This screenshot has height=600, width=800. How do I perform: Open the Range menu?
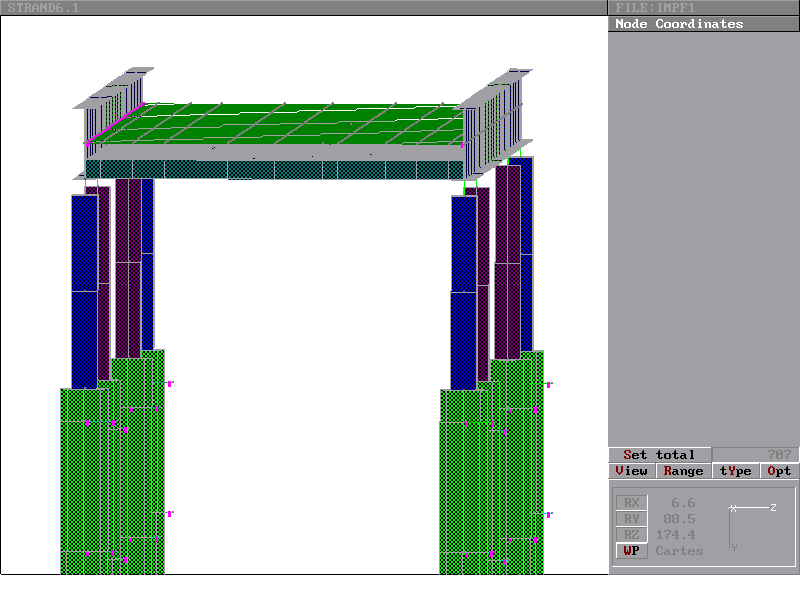(x=683, y=471)
